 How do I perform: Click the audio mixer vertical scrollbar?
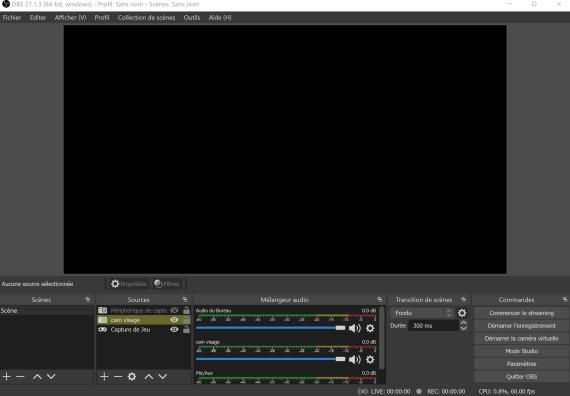pyautogui.click(x=382, y=338)
